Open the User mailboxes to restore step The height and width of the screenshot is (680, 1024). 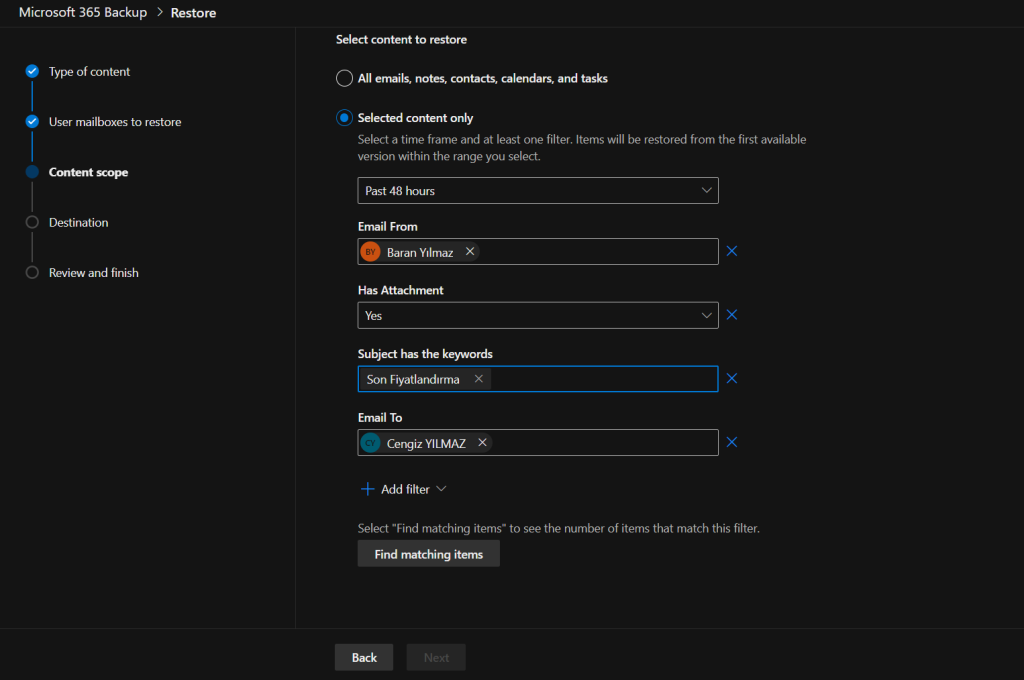114,122
